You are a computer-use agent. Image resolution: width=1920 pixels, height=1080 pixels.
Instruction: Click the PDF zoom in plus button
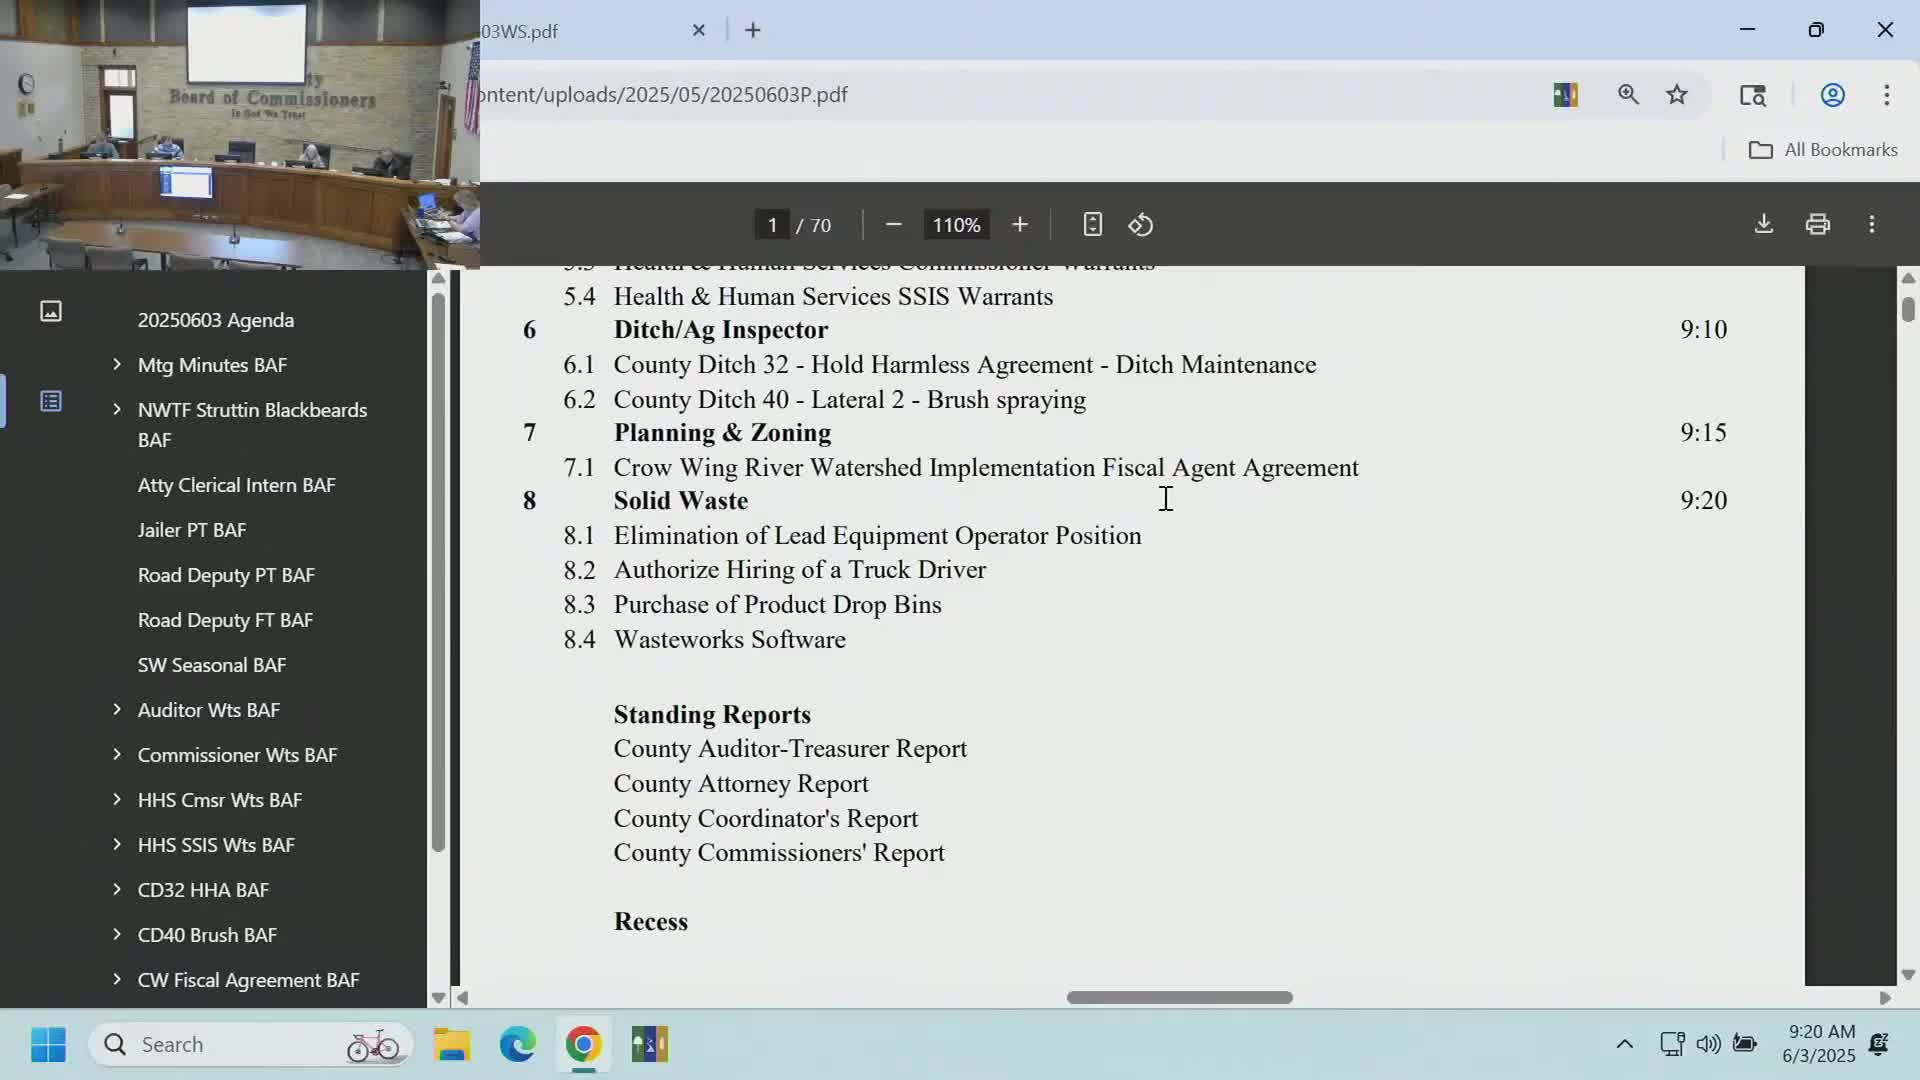(1019, 225)
